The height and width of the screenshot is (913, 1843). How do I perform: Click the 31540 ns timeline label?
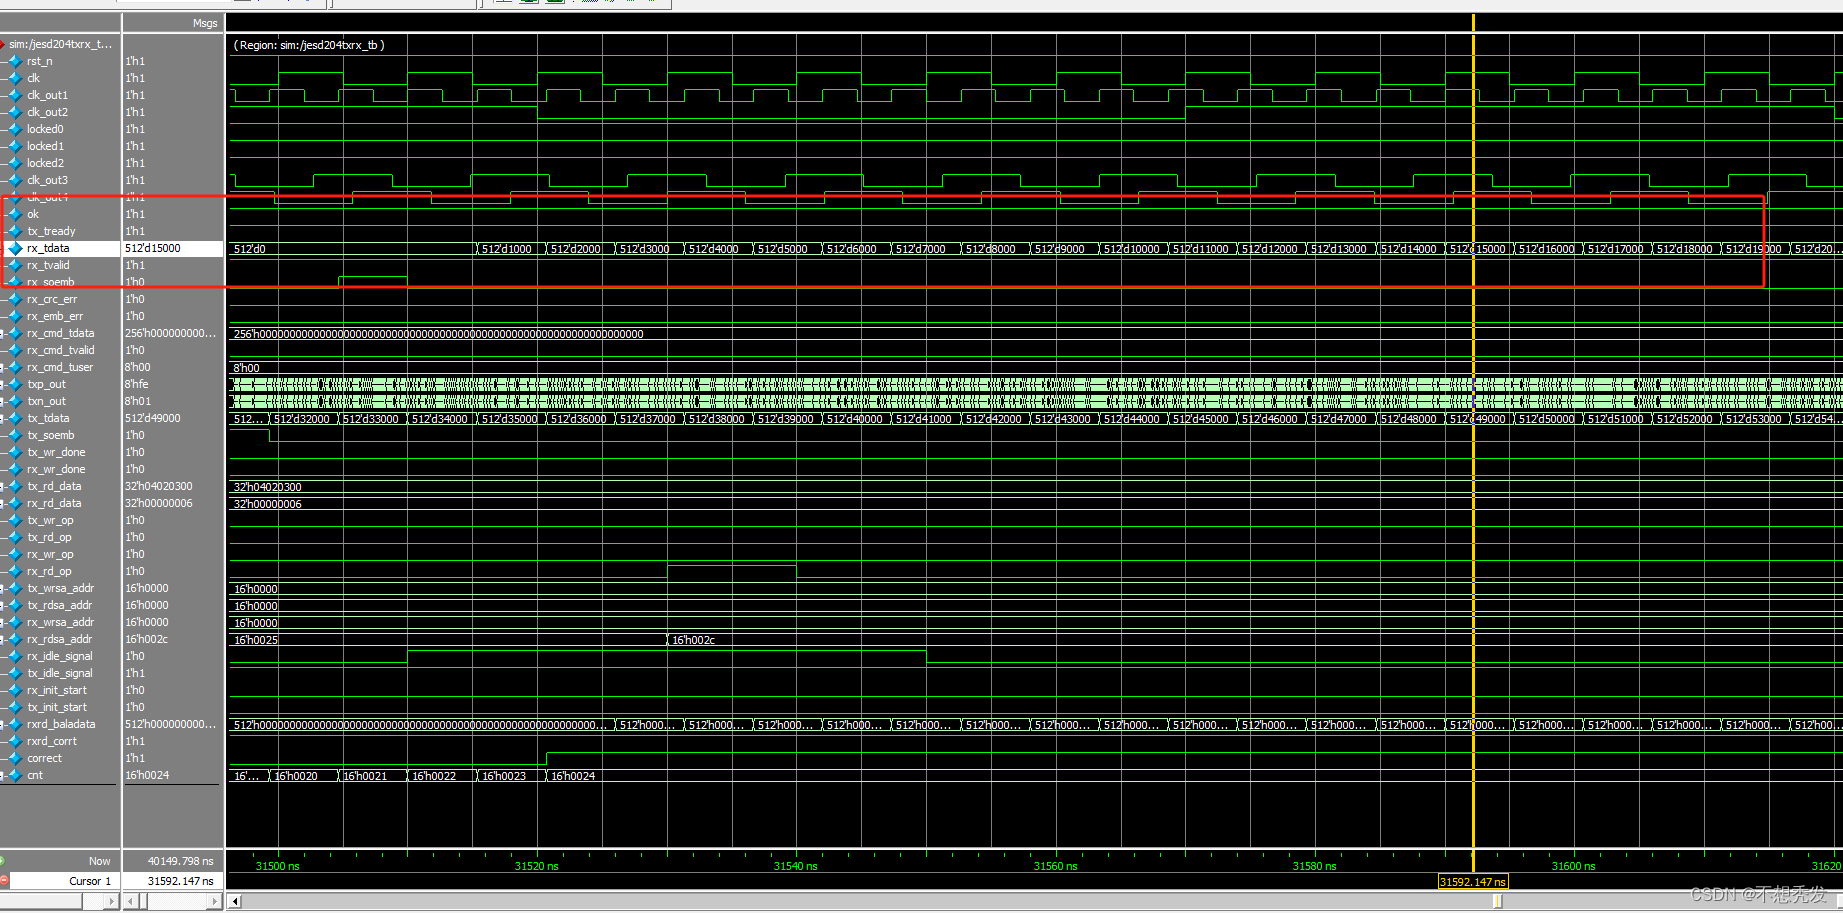coord(795,866)
